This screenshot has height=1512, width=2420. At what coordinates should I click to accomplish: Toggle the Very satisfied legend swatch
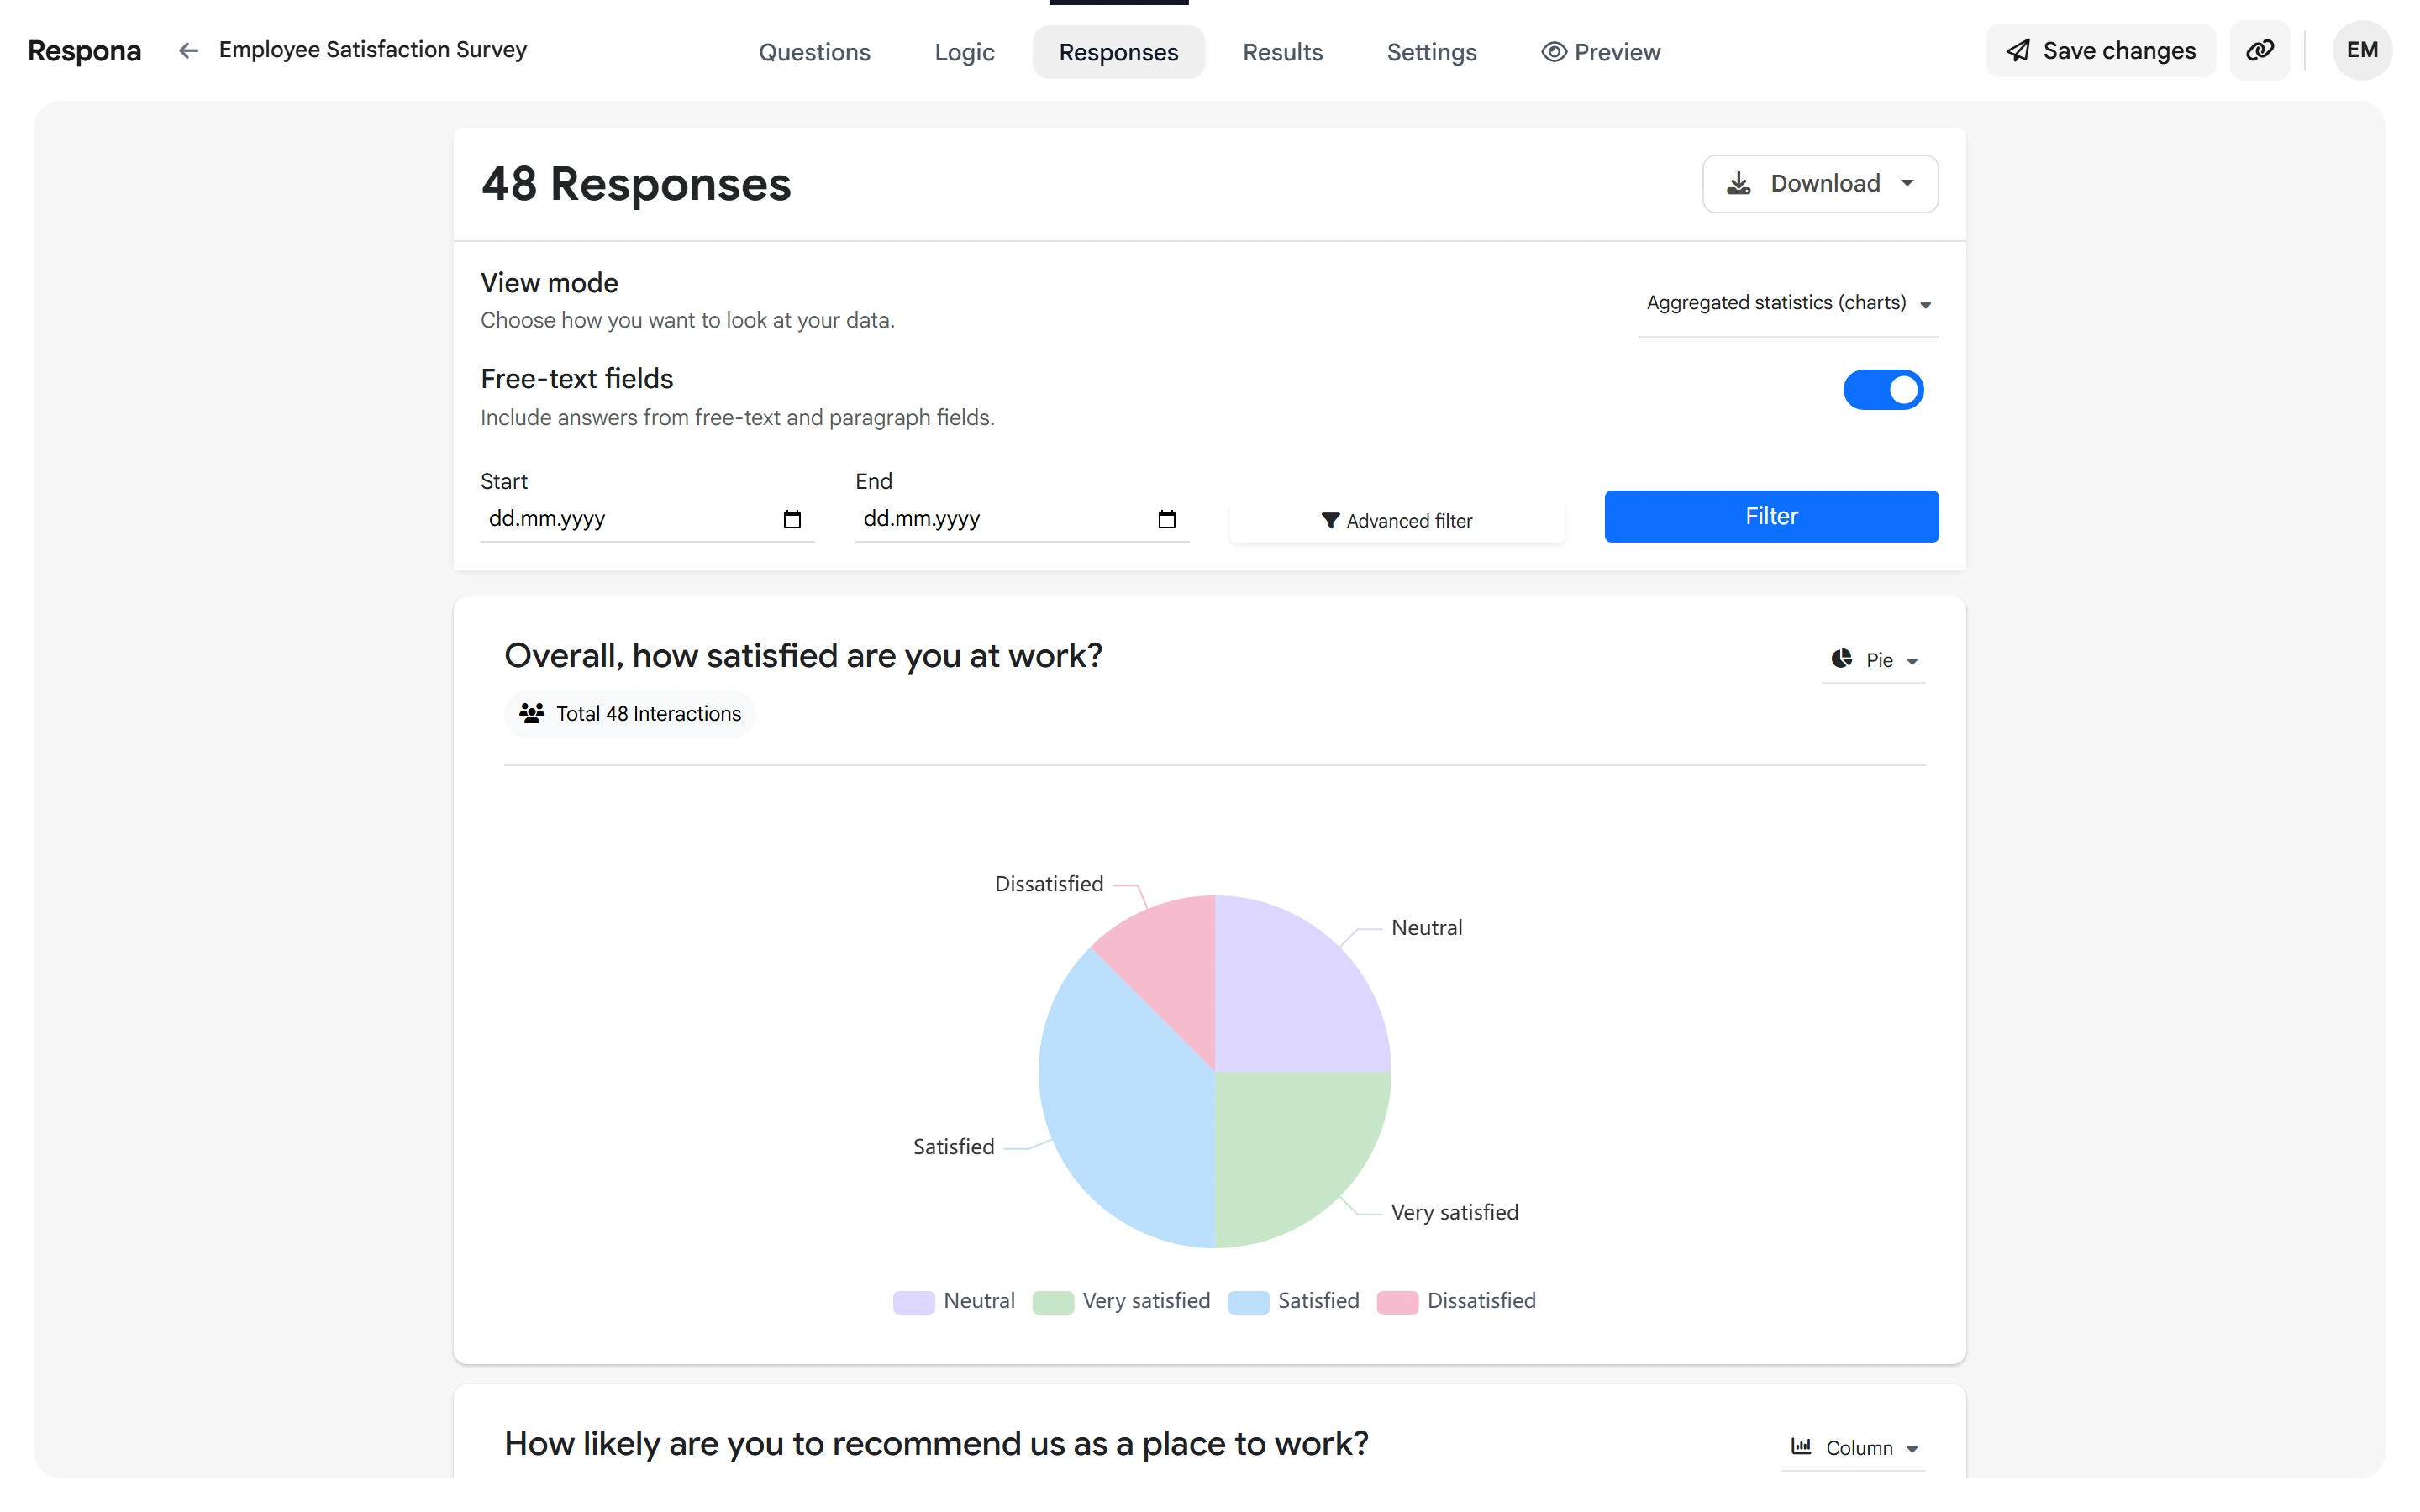(x=1053, y=1302)
